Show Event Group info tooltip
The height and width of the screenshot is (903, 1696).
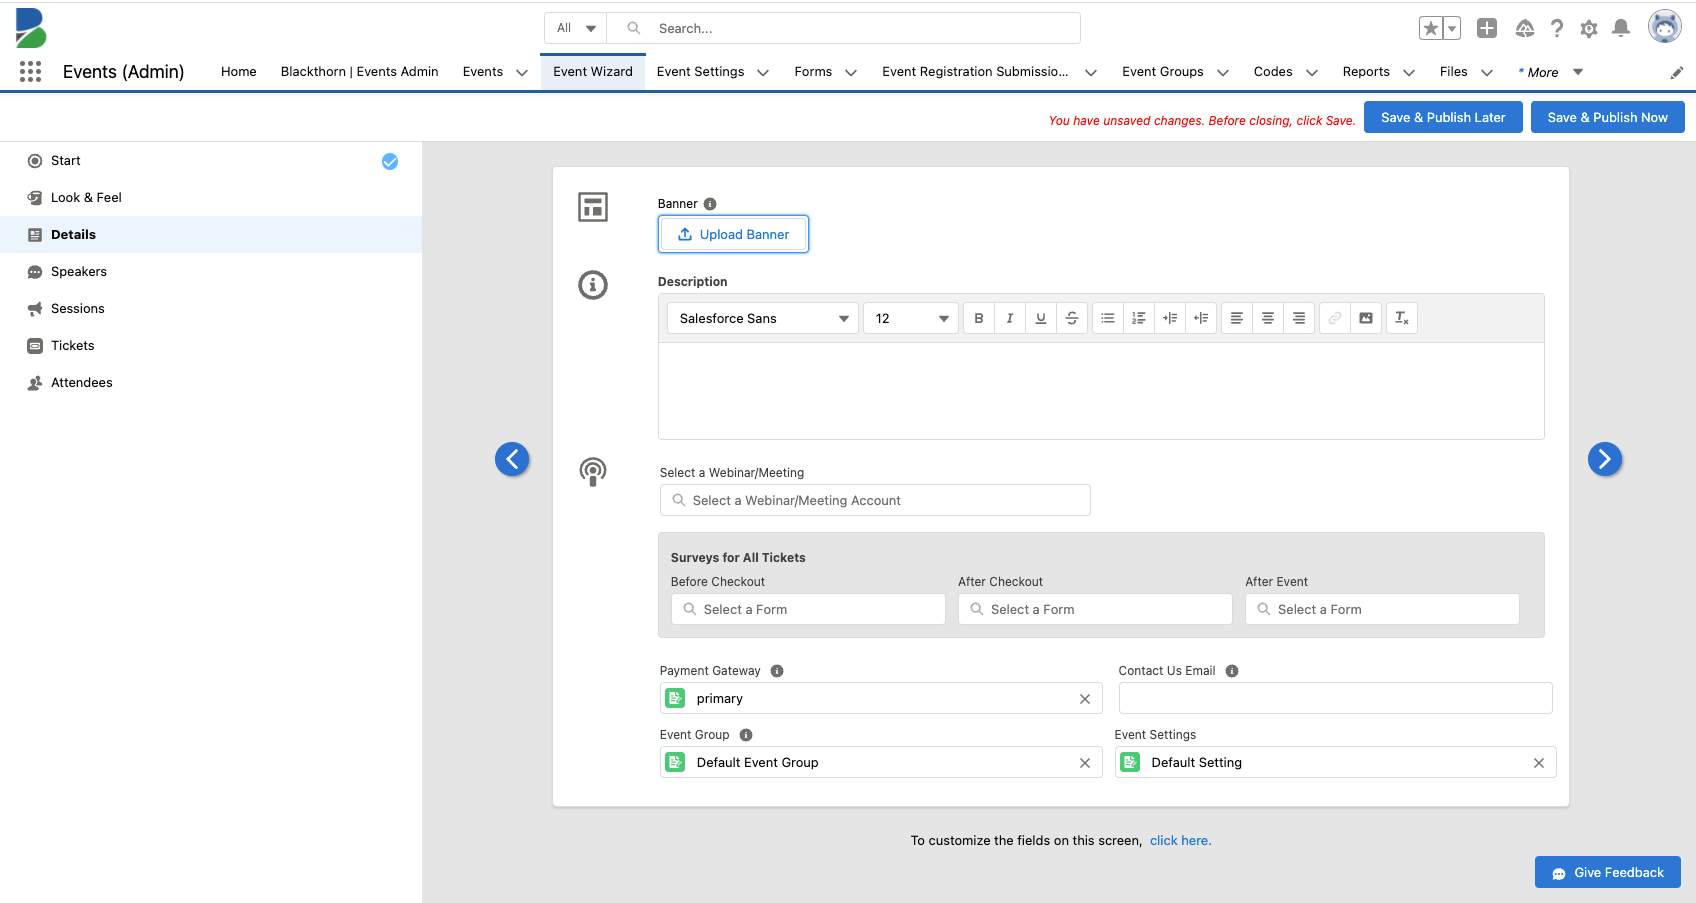(746, 735)
